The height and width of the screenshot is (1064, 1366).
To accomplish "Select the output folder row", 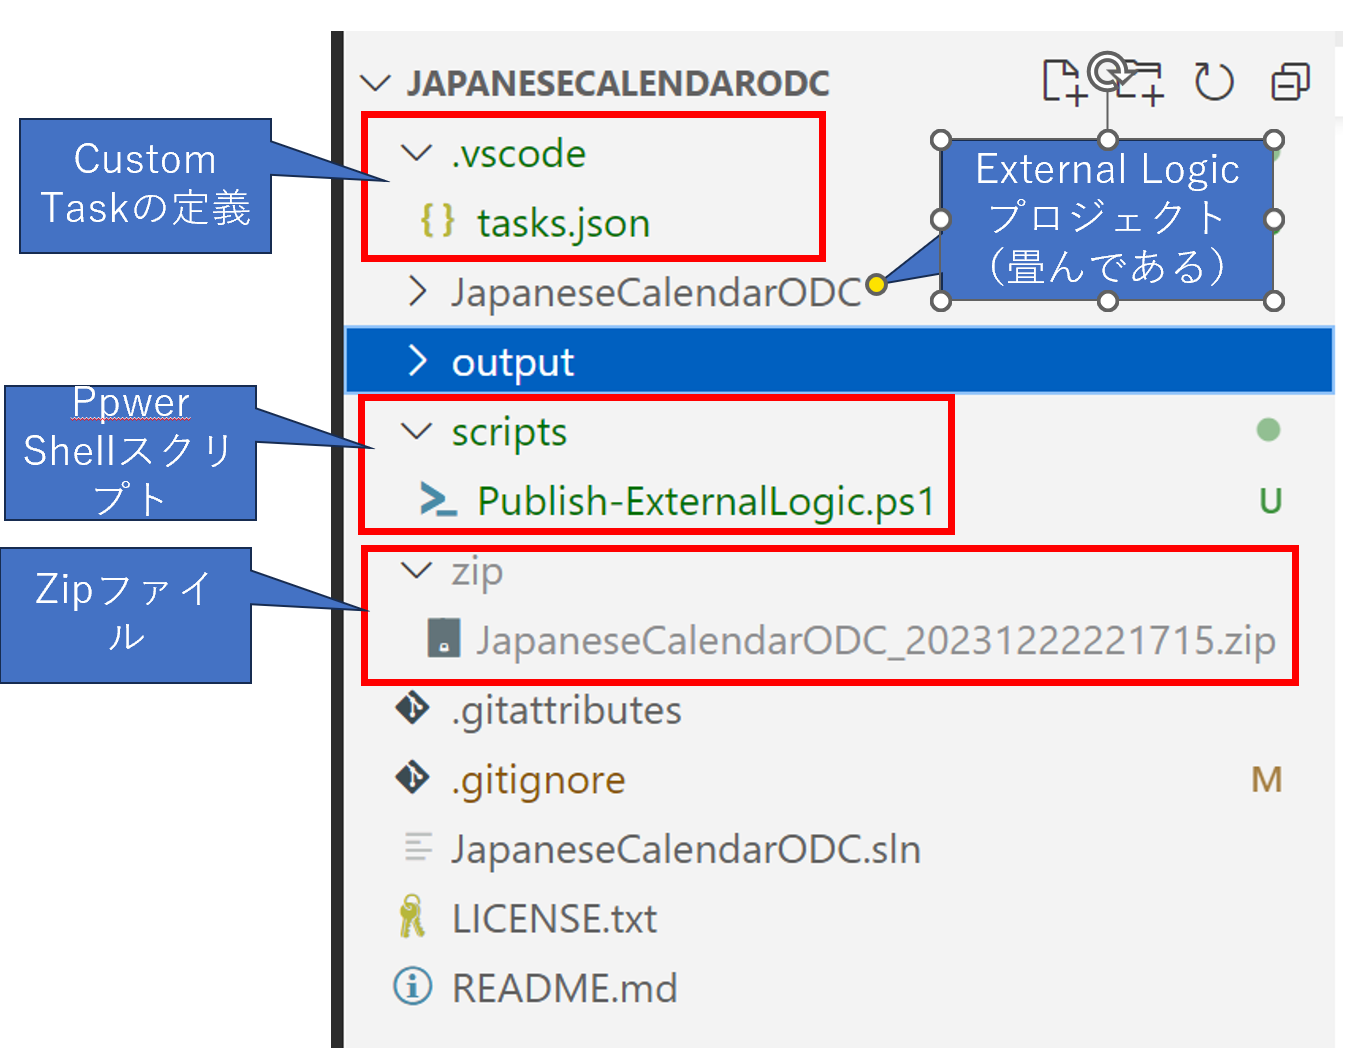I will [x=839, y=361].
